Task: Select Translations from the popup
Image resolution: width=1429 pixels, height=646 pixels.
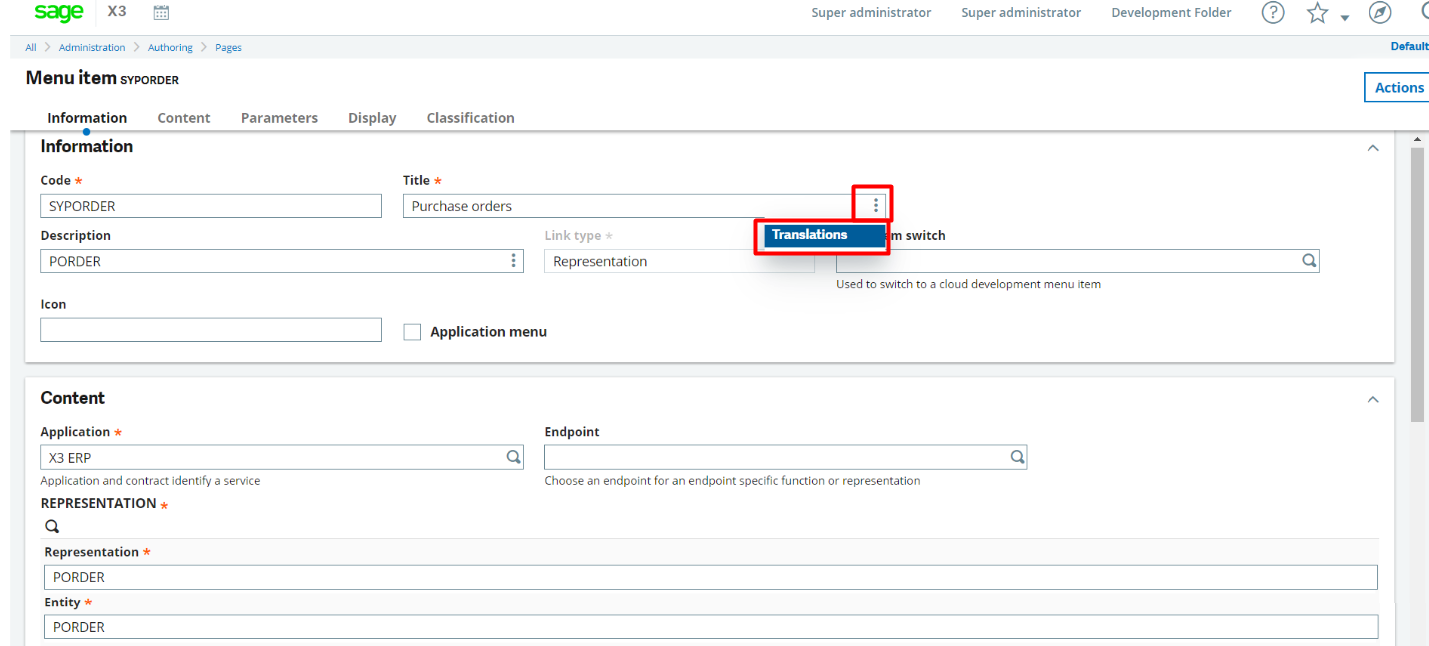Action: 821,235
